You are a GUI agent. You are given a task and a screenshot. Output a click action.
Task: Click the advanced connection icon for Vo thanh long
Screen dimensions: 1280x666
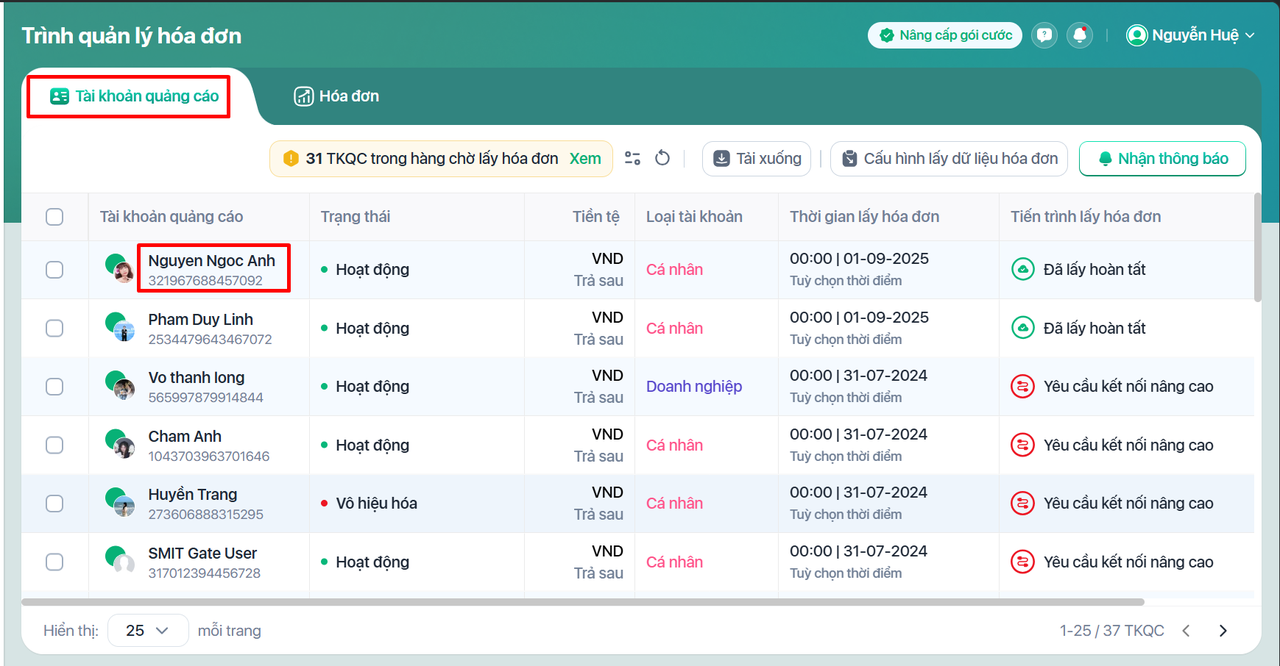point(1022,387)
